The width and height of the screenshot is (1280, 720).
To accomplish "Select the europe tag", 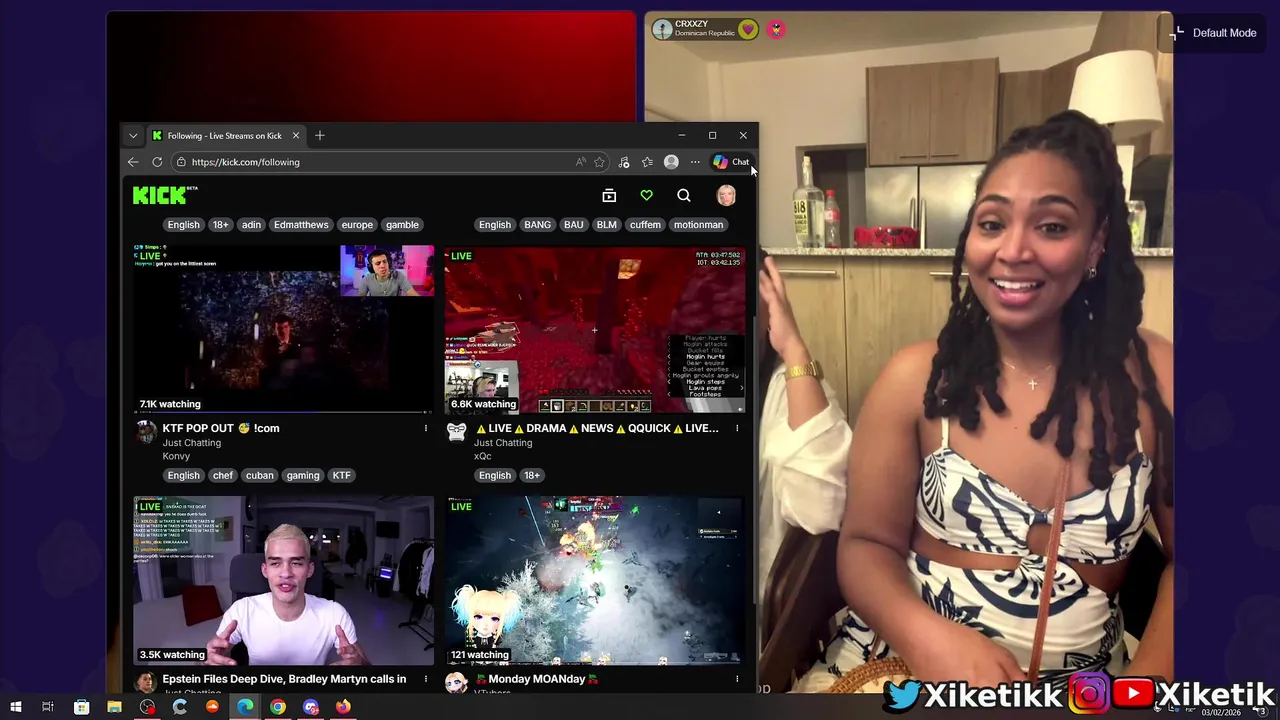I will (x=357, y=225).
